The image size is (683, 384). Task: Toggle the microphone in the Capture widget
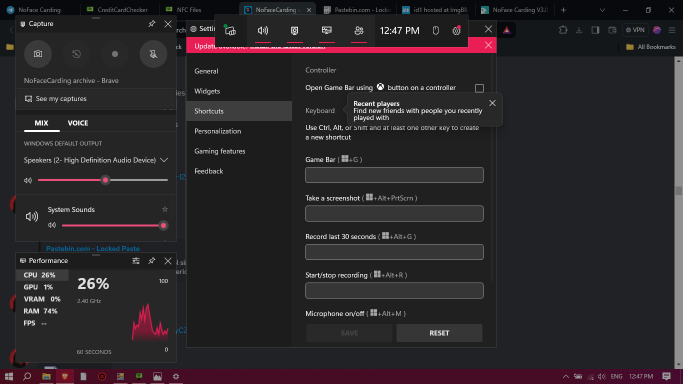153,54
